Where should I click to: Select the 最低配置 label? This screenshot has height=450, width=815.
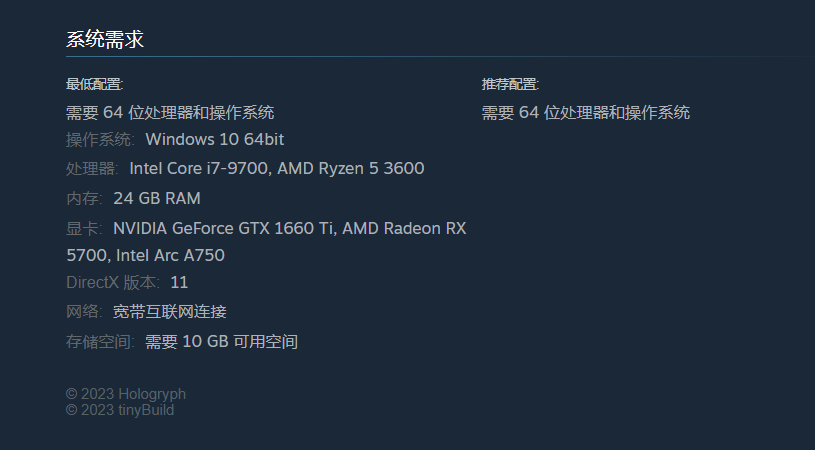coord(94,84)
